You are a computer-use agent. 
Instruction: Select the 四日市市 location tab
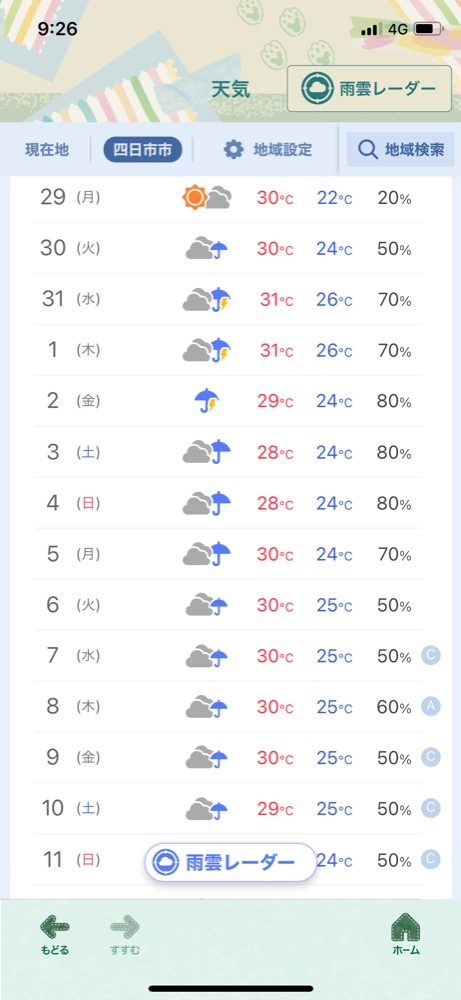(x=143, y=151)
